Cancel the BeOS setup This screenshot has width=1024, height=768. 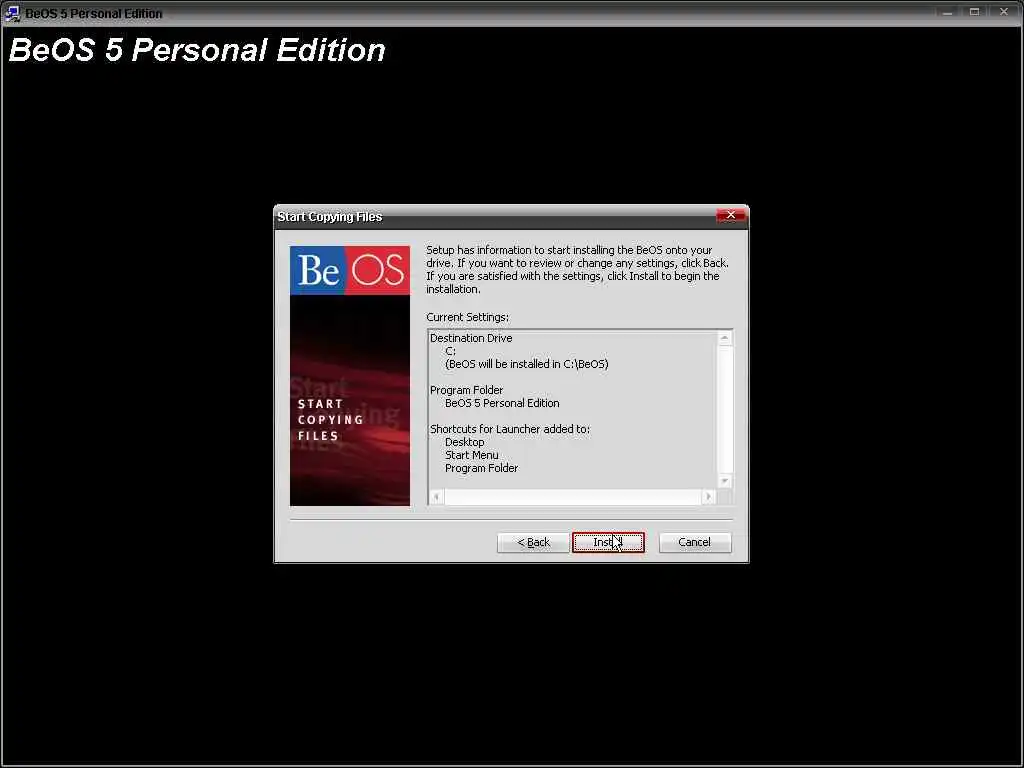tap(695, 542)
